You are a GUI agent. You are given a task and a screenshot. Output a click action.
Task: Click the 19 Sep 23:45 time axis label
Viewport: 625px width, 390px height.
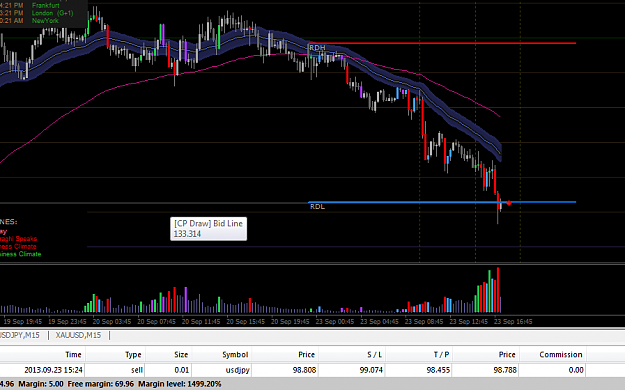(67, 321)
